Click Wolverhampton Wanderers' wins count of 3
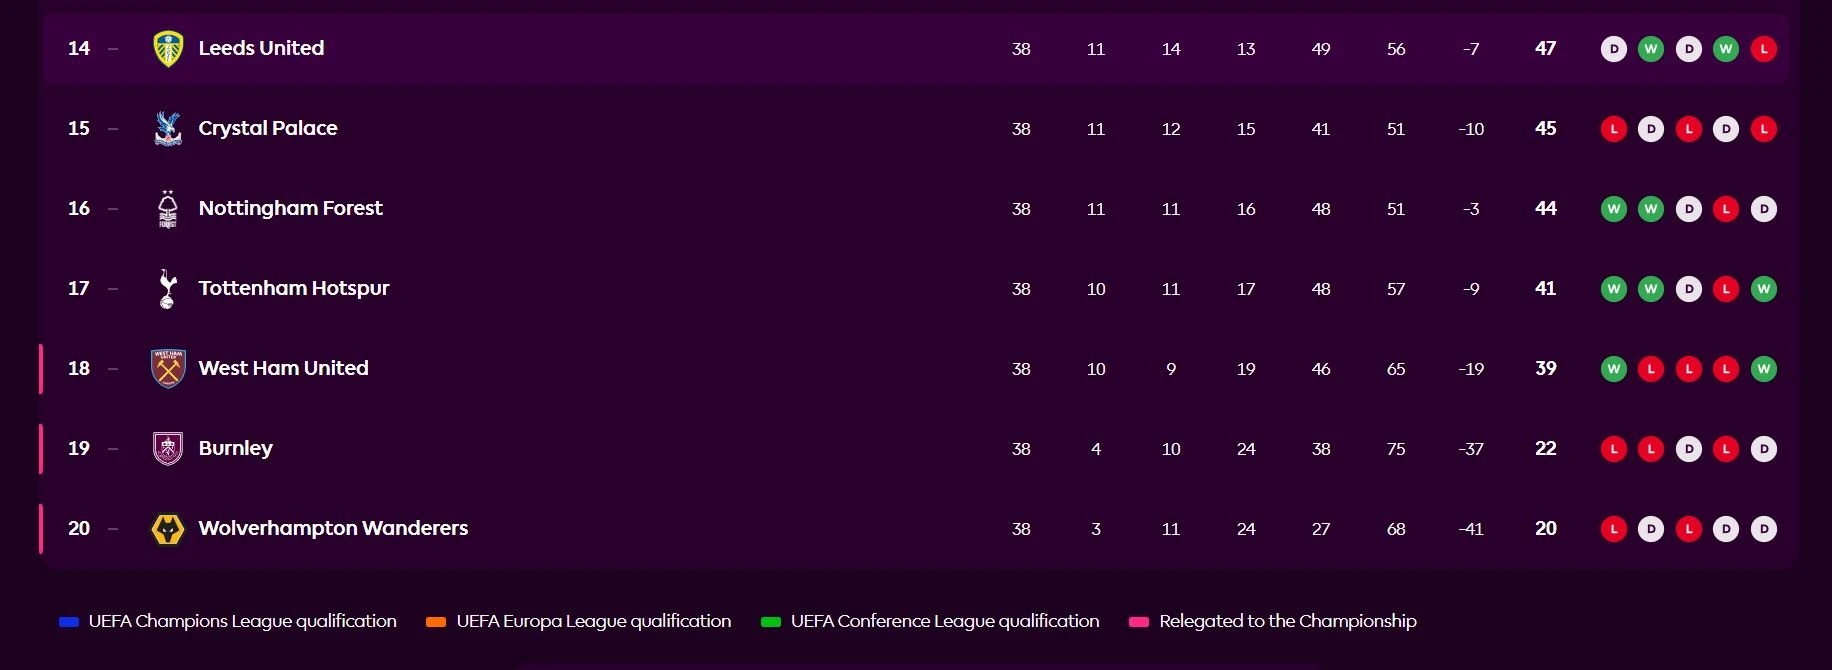Screen dimensions: 1832x670 tap(1096, 529)
